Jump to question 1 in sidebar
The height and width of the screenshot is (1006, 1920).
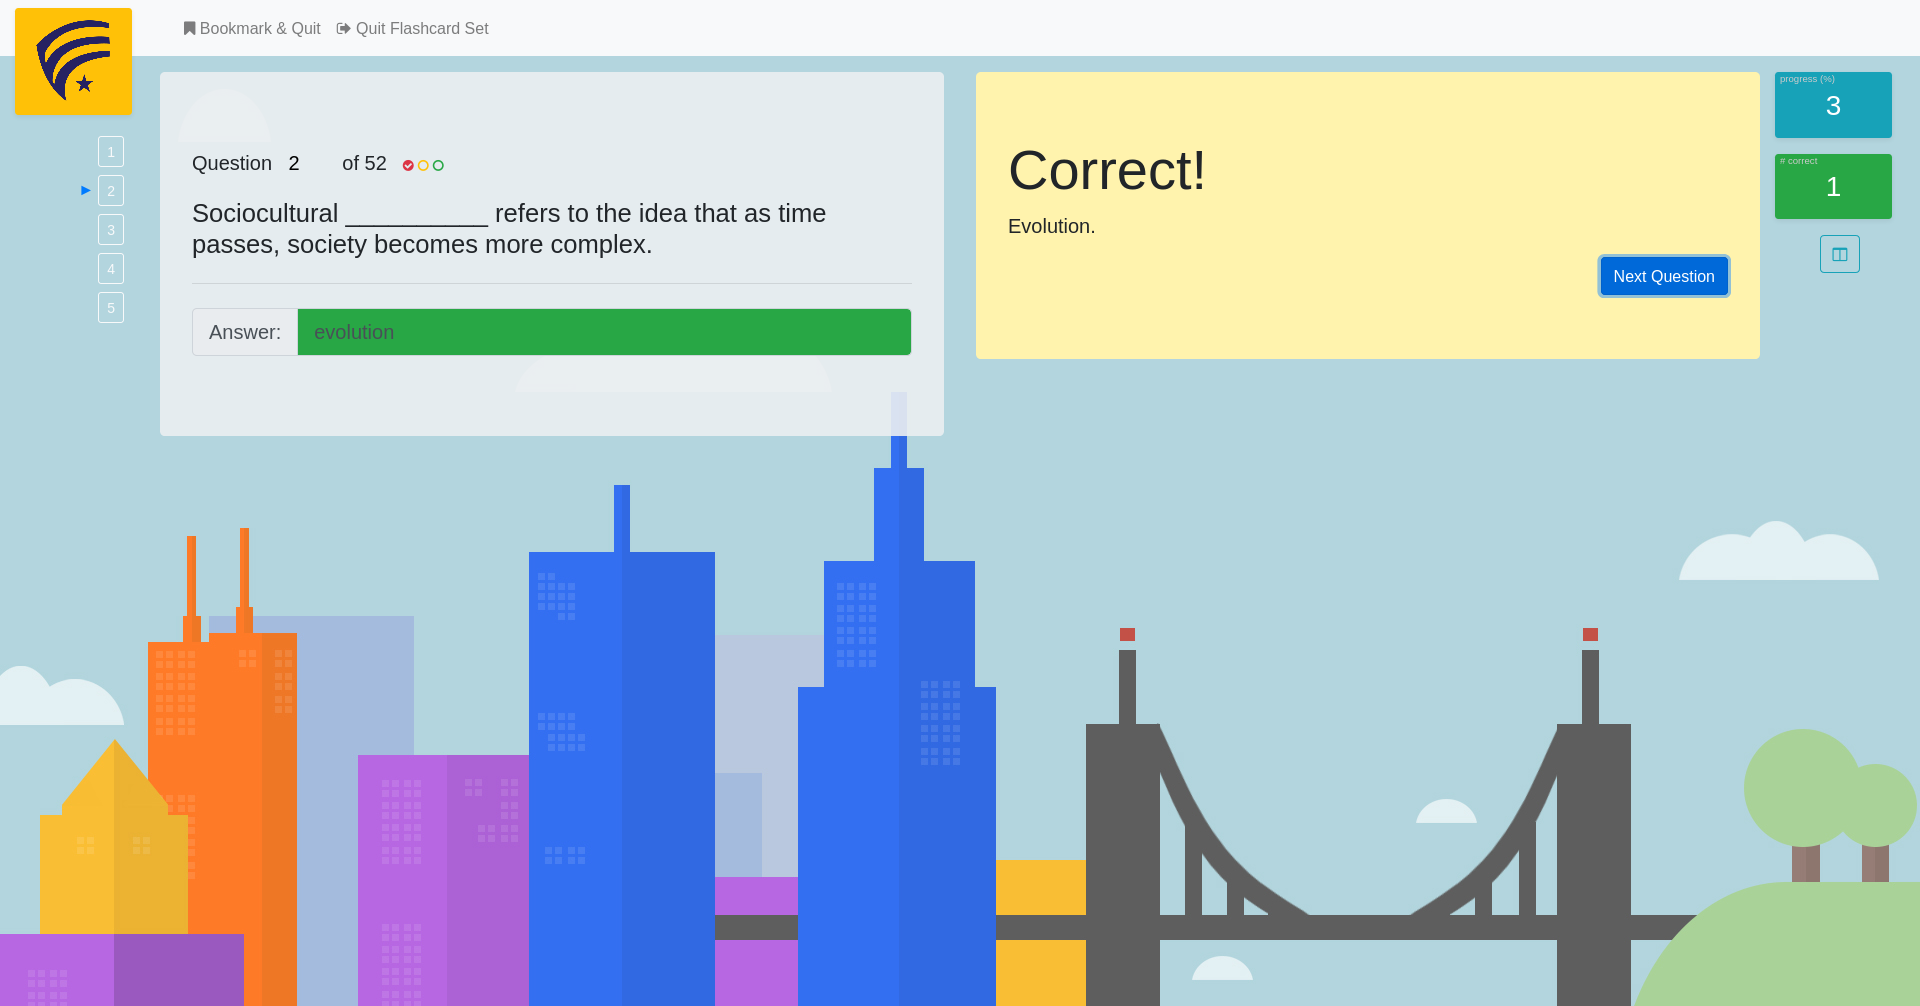pos(111,152)
